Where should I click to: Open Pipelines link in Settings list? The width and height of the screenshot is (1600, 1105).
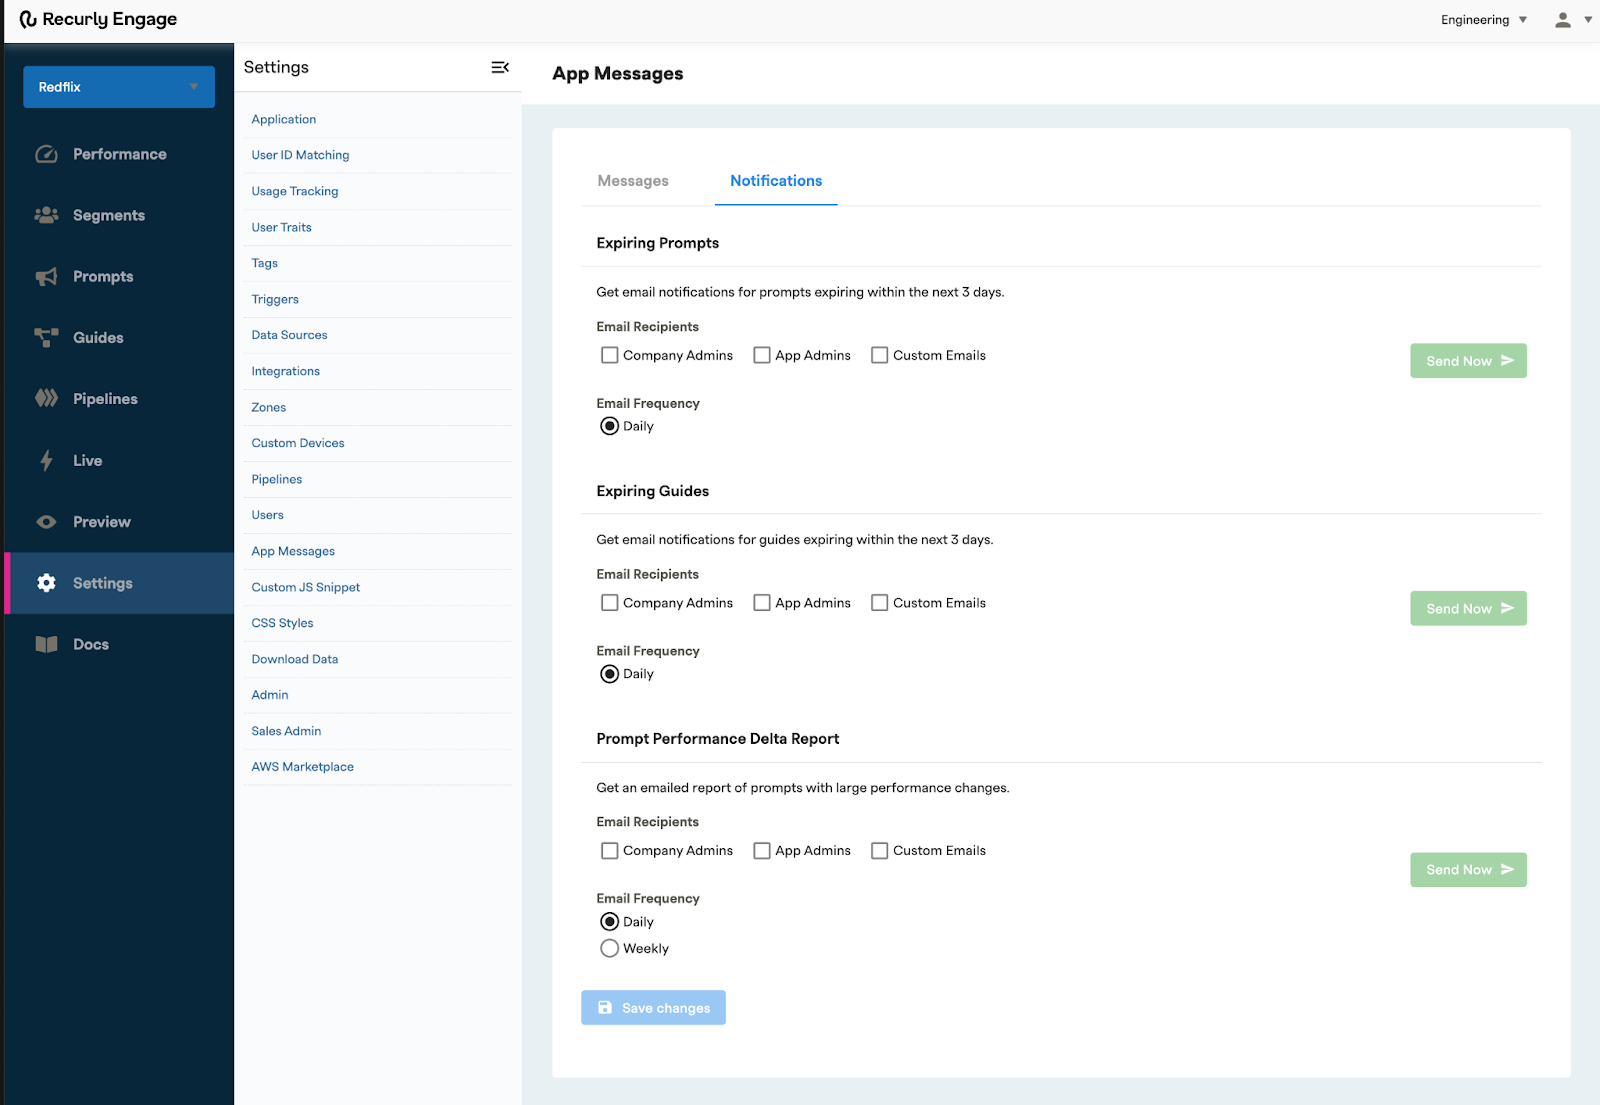point(277,479)
